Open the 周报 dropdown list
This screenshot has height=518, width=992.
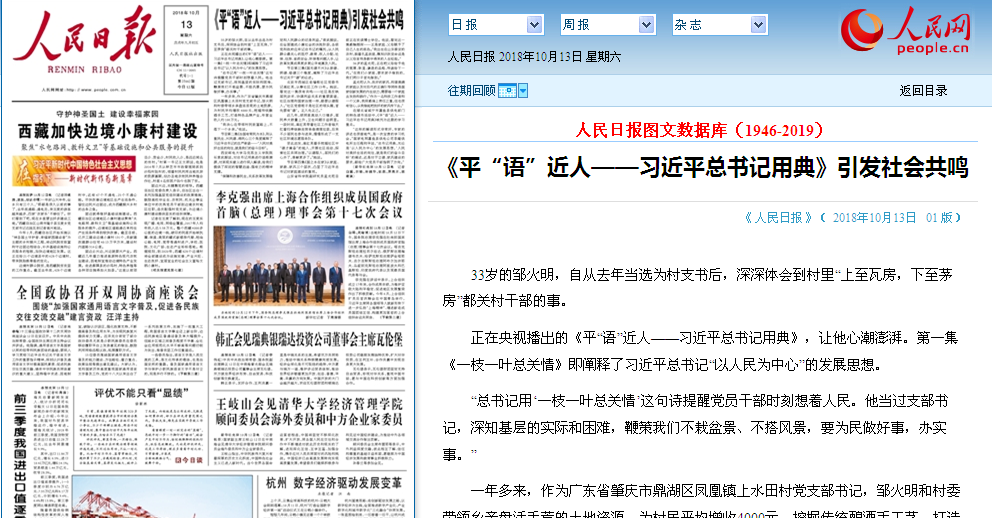coord(607,25)
